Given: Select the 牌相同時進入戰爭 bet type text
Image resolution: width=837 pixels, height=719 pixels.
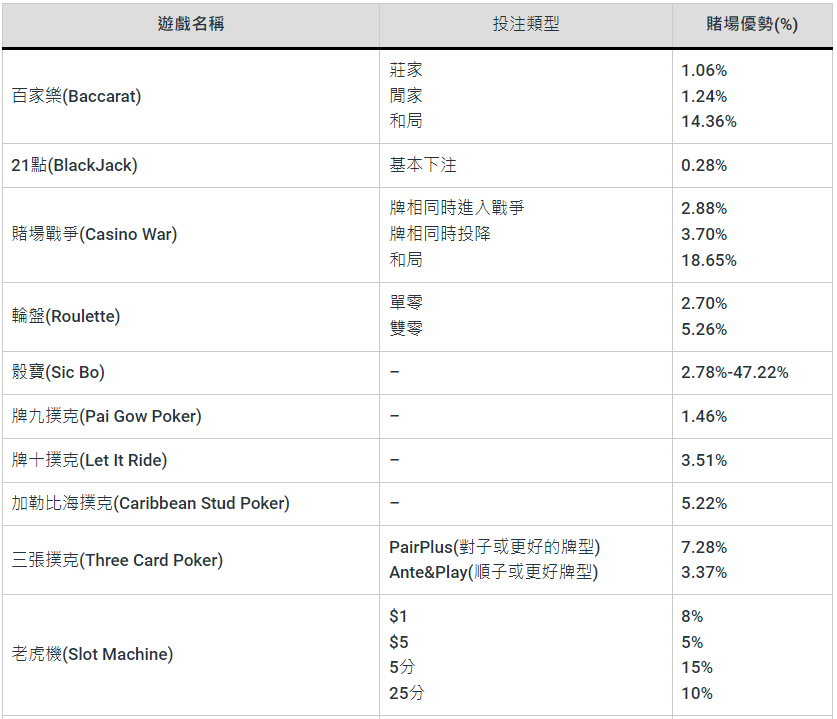Looking at the screenshot, I should pos(456,209).
